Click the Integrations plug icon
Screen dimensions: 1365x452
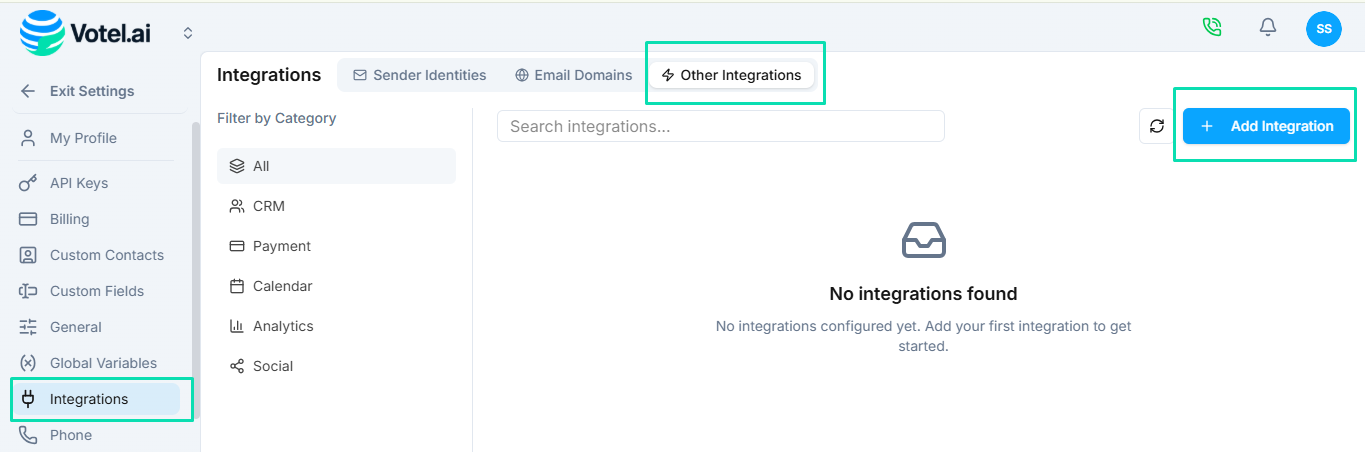point(28,399)
